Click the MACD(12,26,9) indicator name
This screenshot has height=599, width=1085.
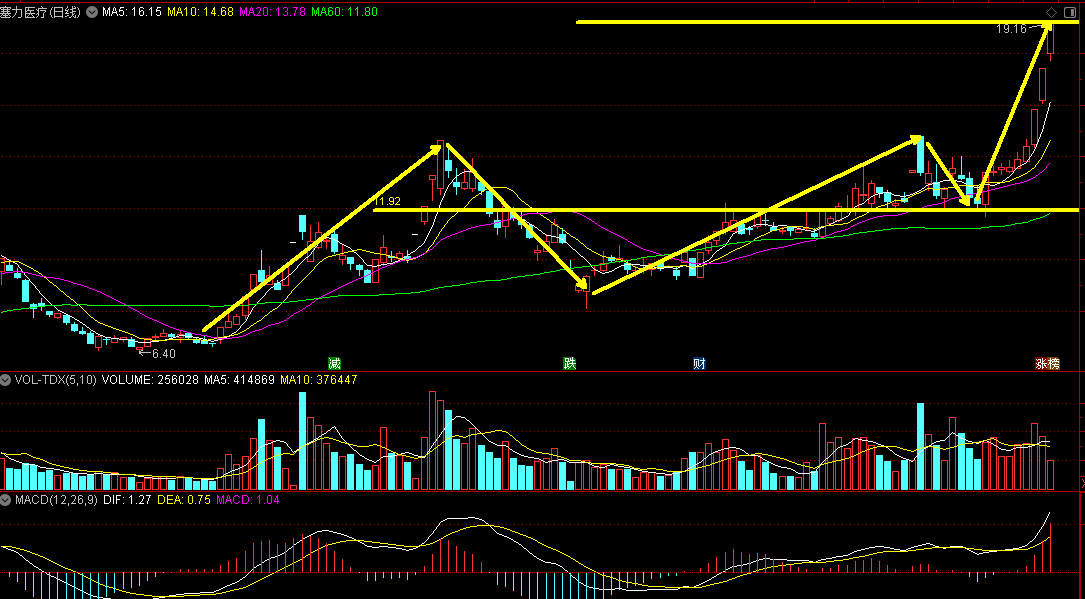[56, 499]
